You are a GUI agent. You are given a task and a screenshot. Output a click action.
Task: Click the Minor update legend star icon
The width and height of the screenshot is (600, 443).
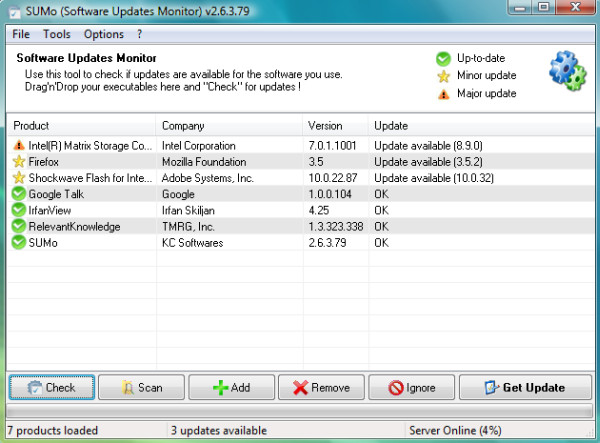click(x=443, y=76)
